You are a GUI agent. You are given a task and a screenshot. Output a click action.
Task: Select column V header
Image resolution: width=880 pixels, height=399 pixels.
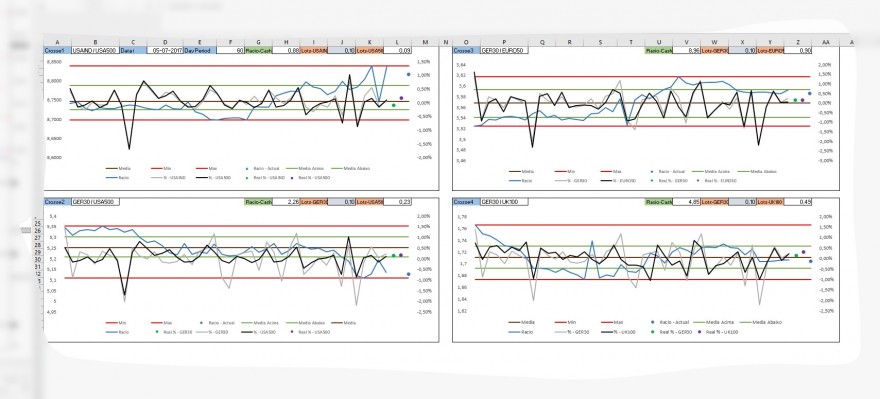pos(686,42)
